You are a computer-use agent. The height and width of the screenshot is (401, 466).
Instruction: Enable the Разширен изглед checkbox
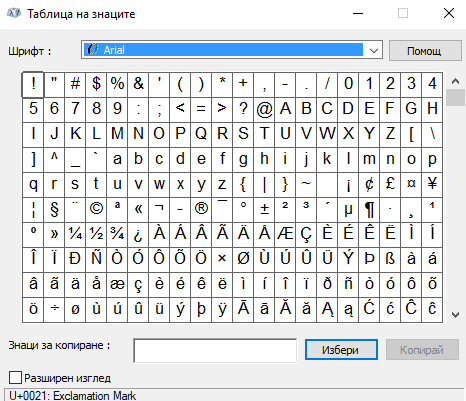(x=15, y=378)
